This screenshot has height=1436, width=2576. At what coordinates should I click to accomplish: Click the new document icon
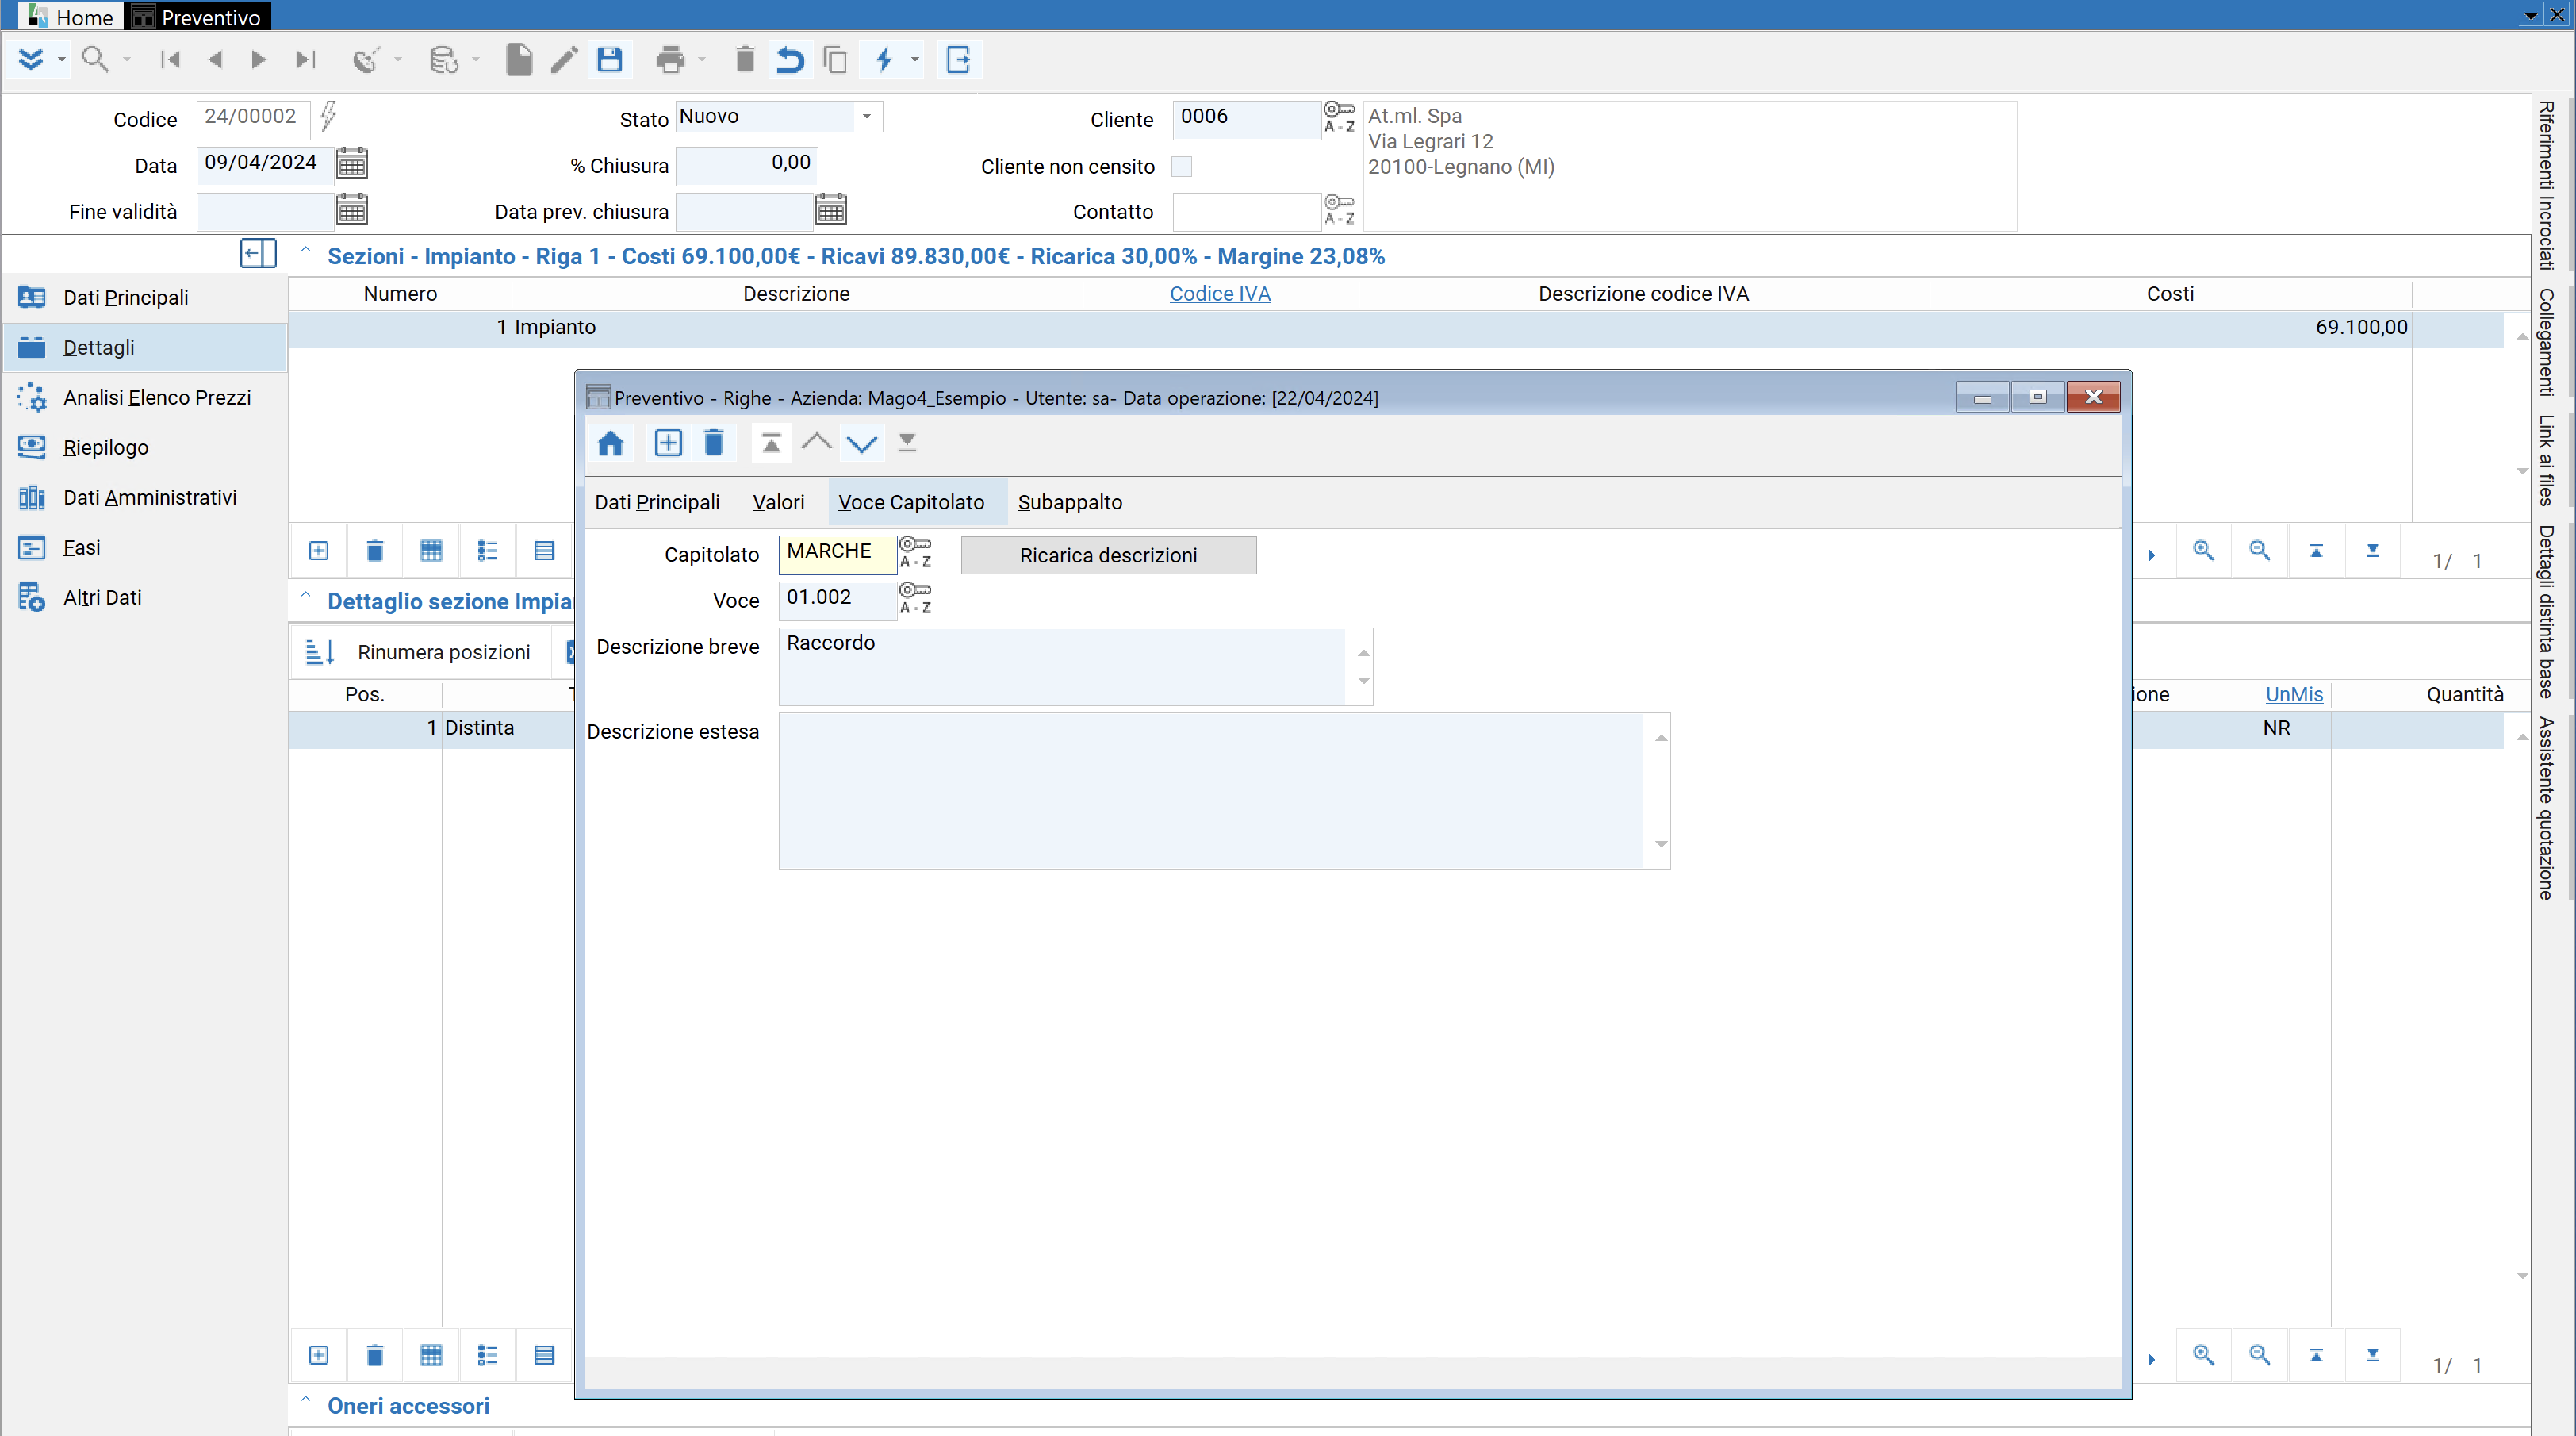pyautogui.click(x=519, y=60)
